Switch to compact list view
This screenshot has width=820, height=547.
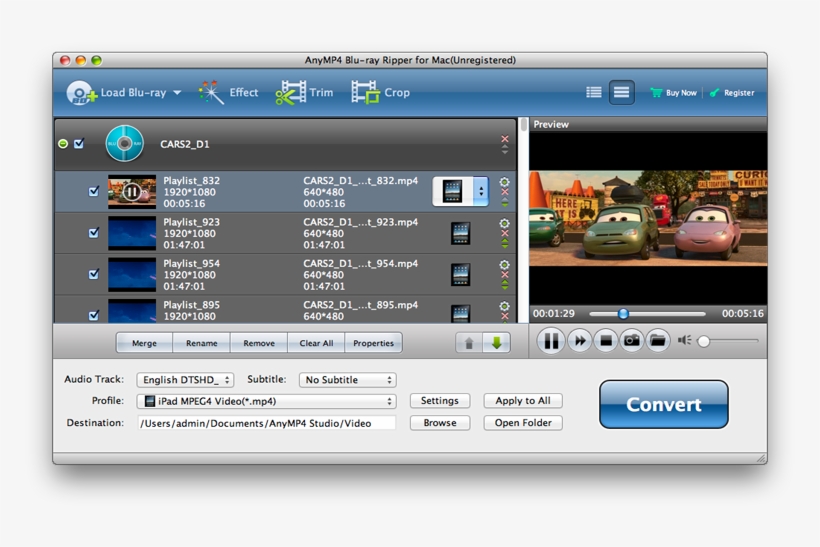click(594, 93)
